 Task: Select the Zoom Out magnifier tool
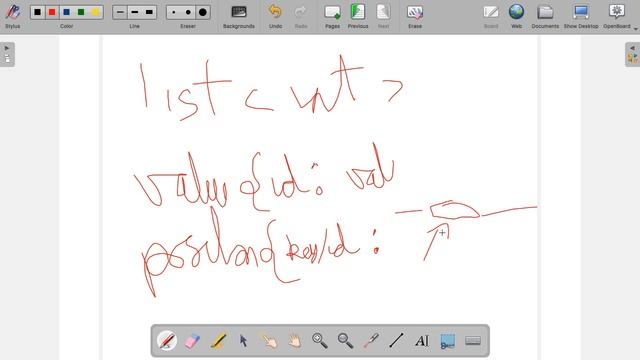pos(345,340)
